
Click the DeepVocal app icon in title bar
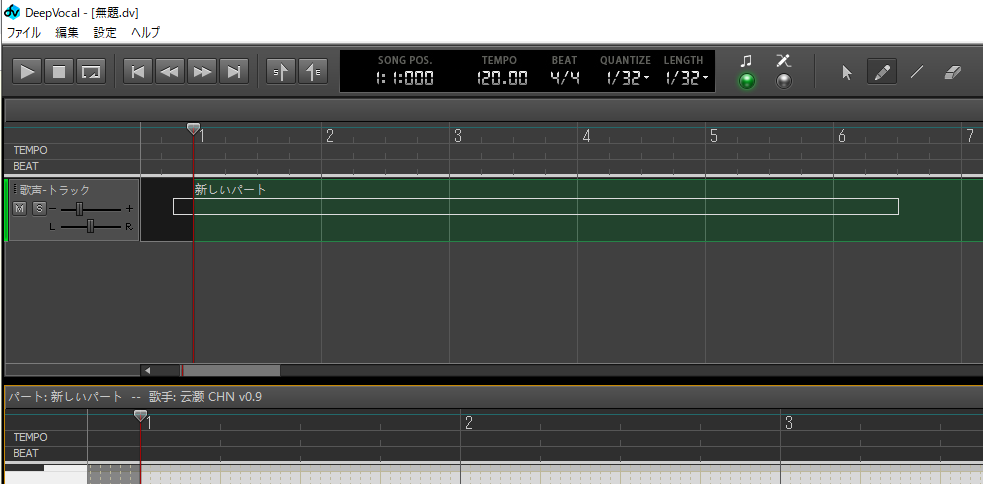[12, 12]
